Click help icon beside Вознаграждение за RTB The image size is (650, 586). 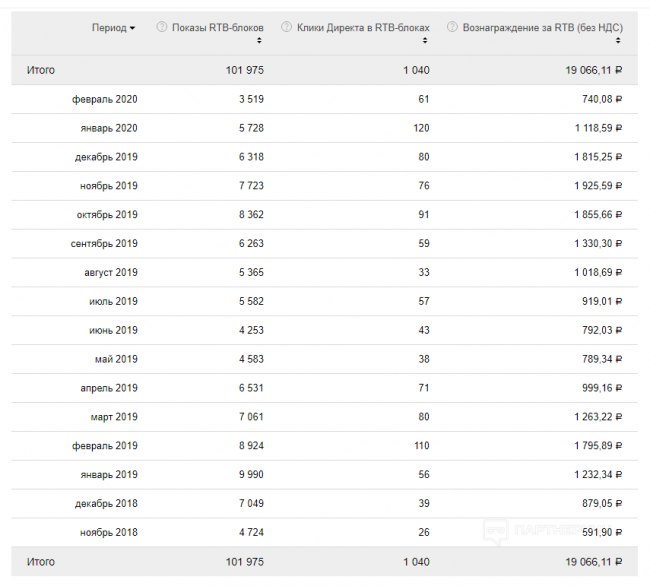click(452, 27)
